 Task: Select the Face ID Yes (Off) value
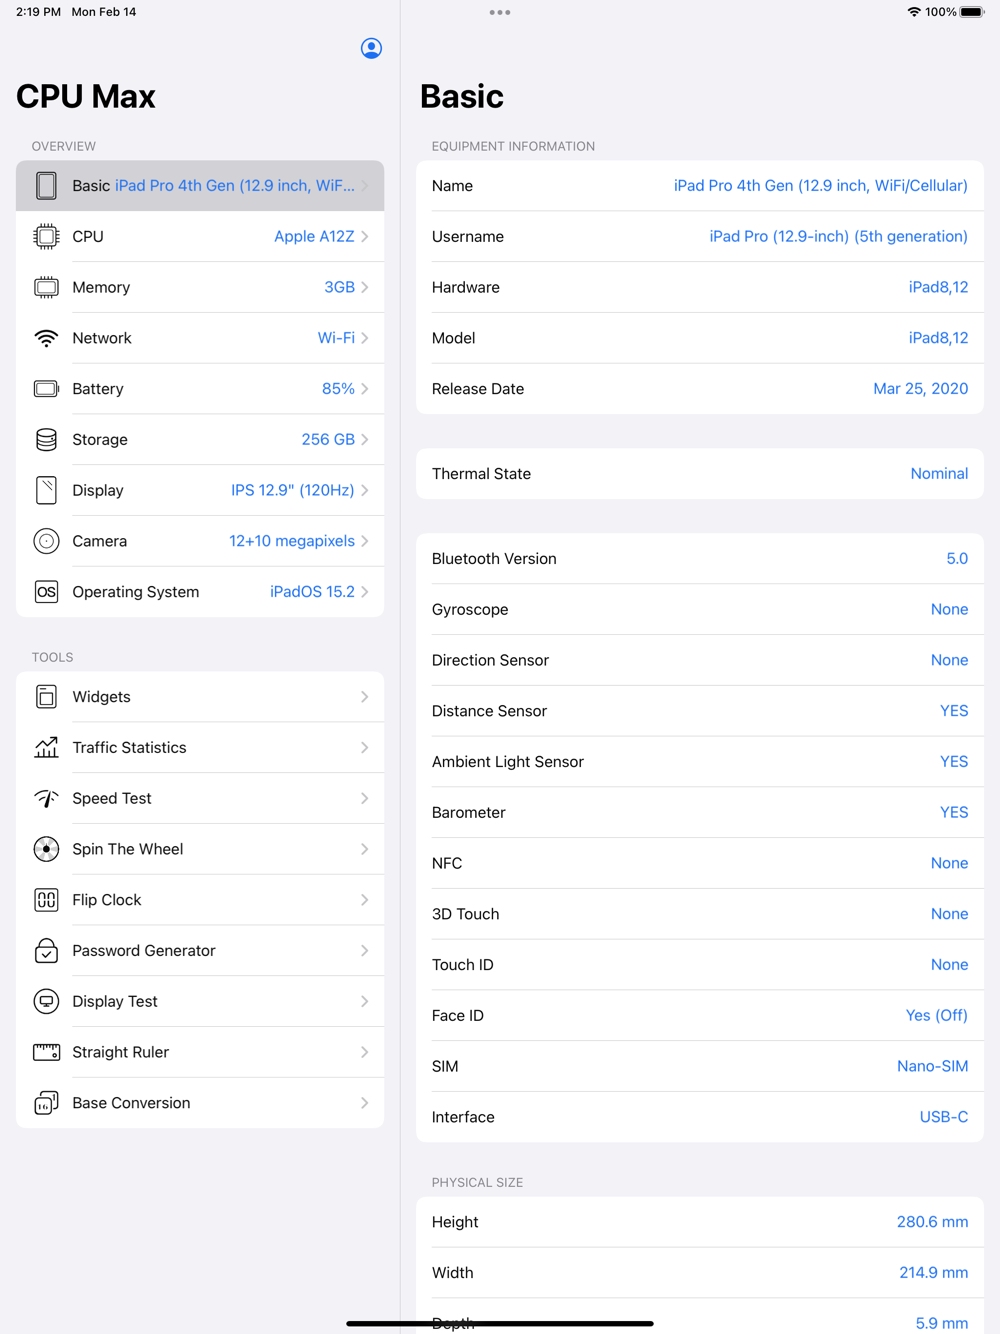pyautogui.click(x=937, y=1016)
